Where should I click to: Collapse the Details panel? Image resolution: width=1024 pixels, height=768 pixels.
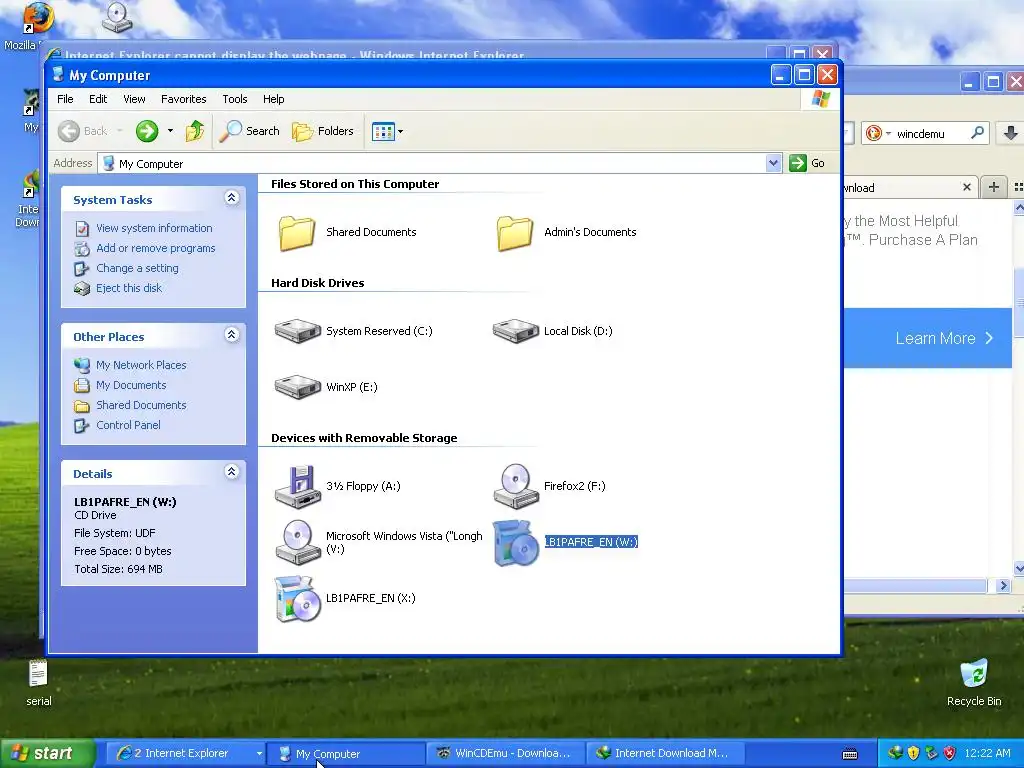(231, 472)
